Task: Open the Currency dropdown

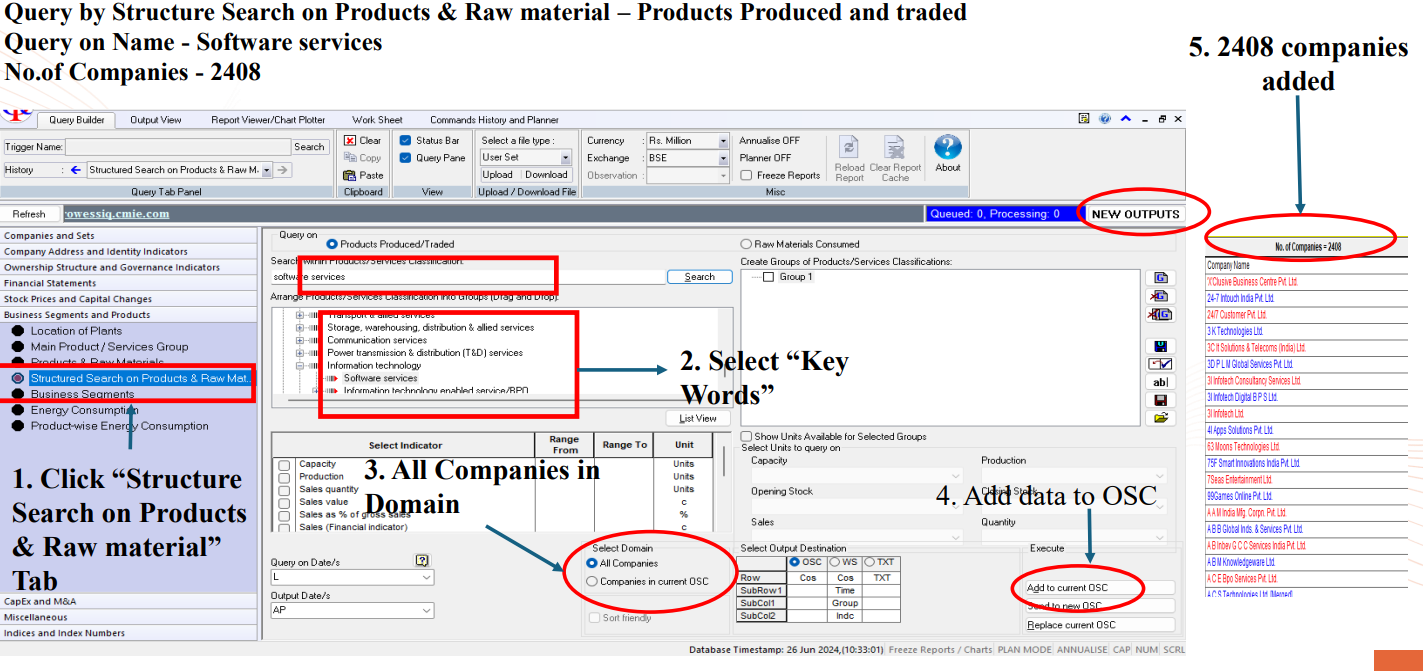Action: point(723,141)
